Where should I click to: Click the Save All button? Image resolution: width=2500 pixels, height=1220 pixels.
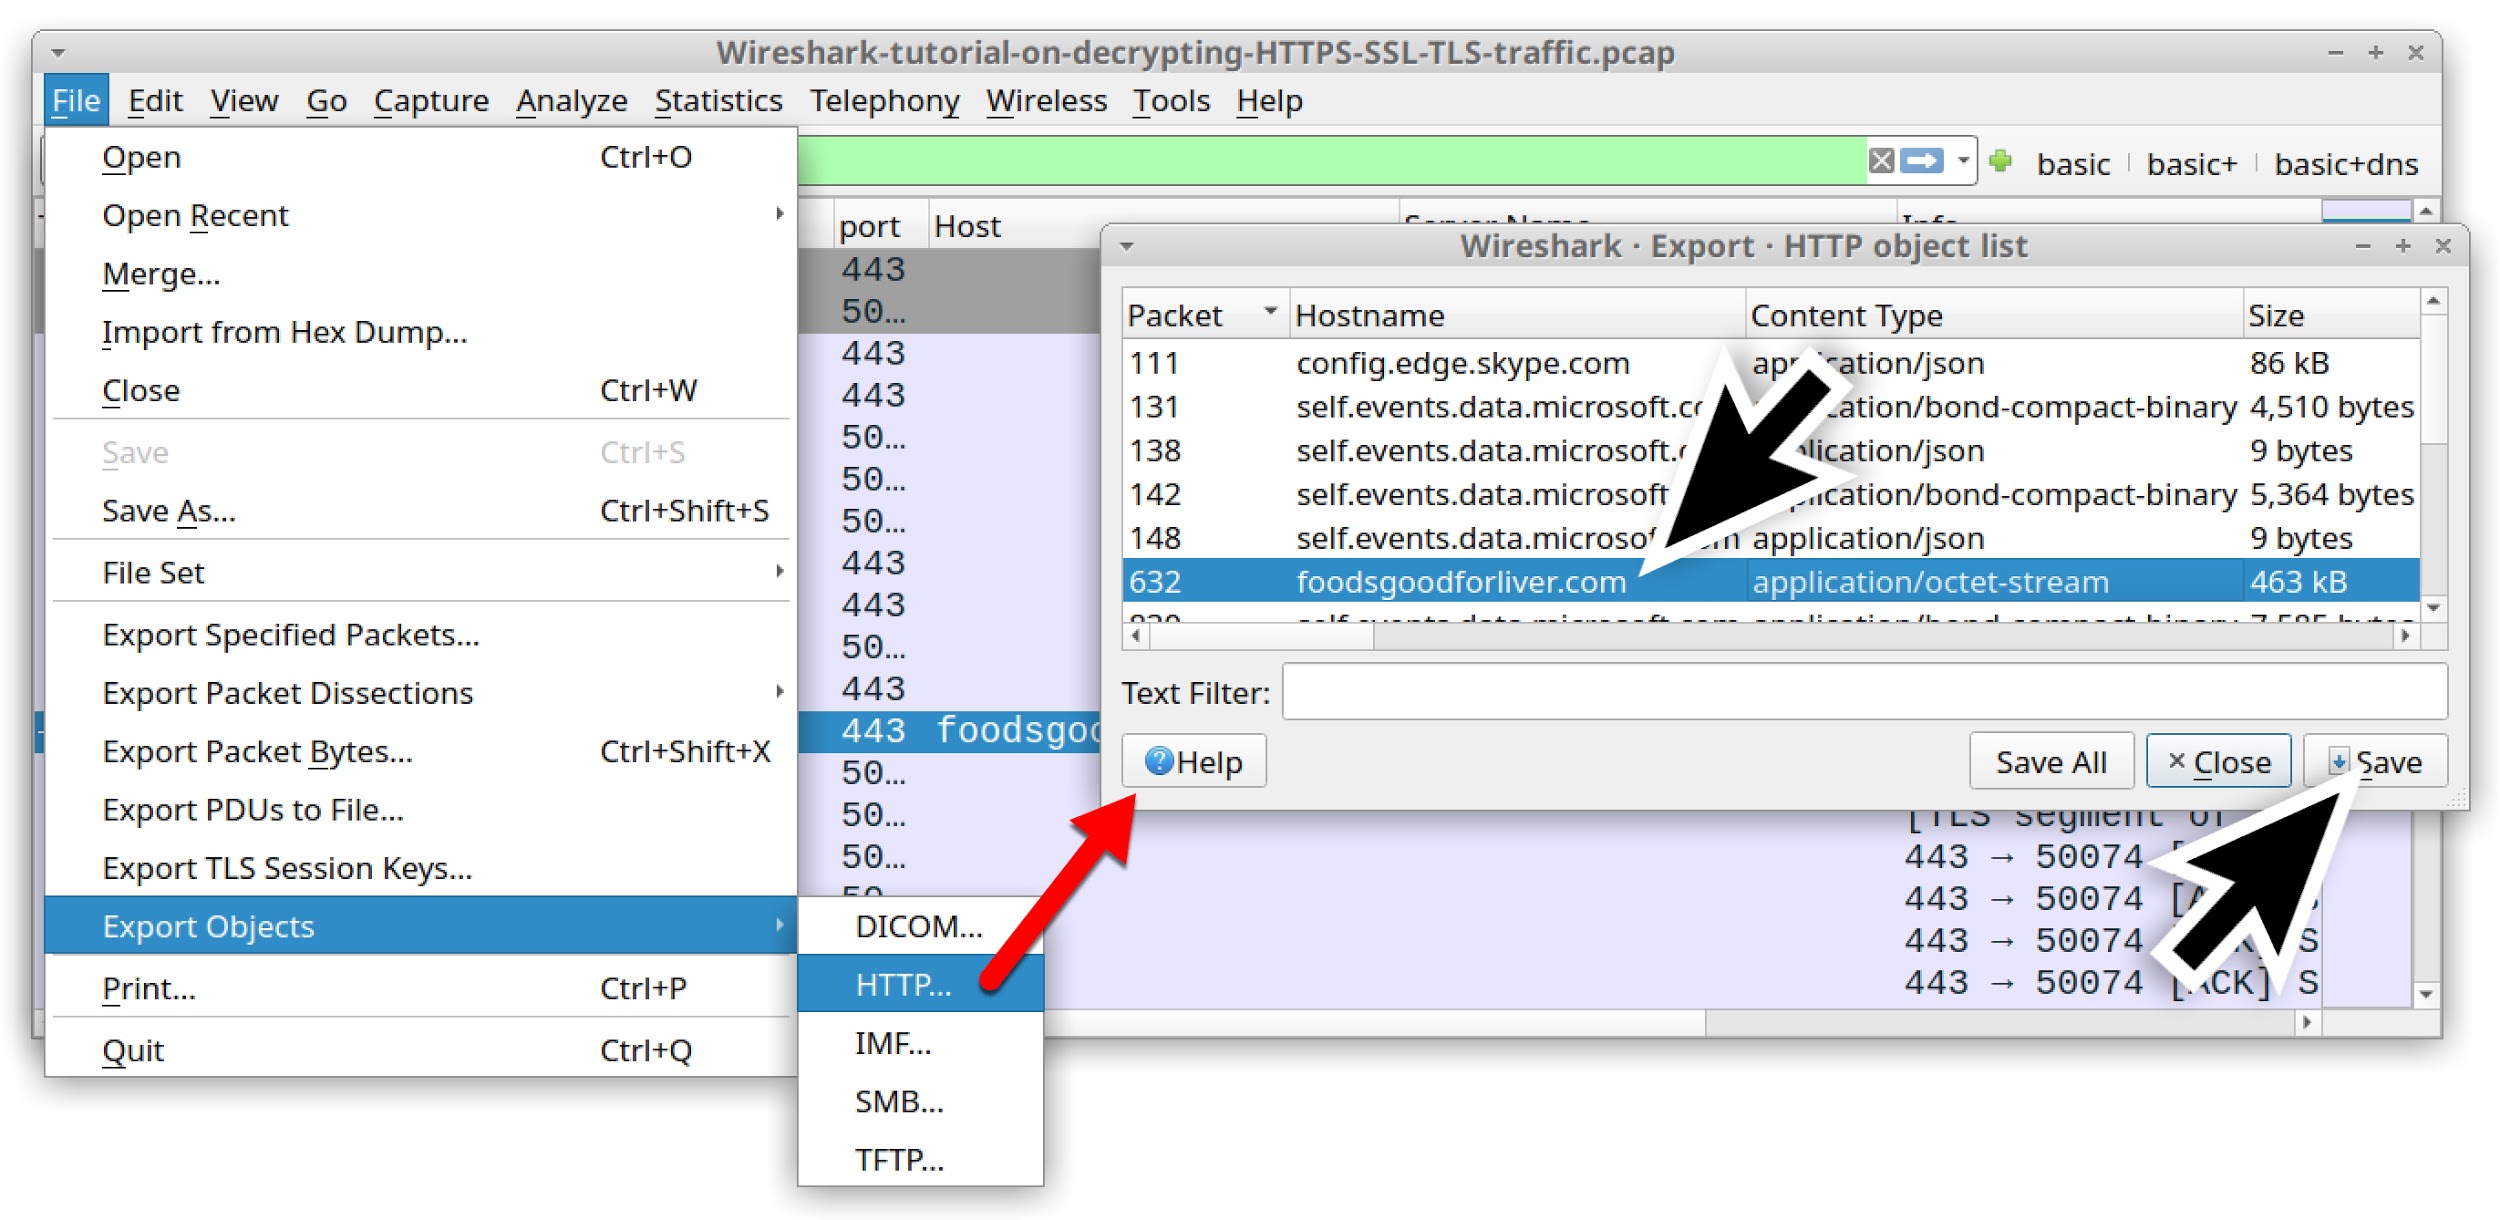click(2050, 761)
